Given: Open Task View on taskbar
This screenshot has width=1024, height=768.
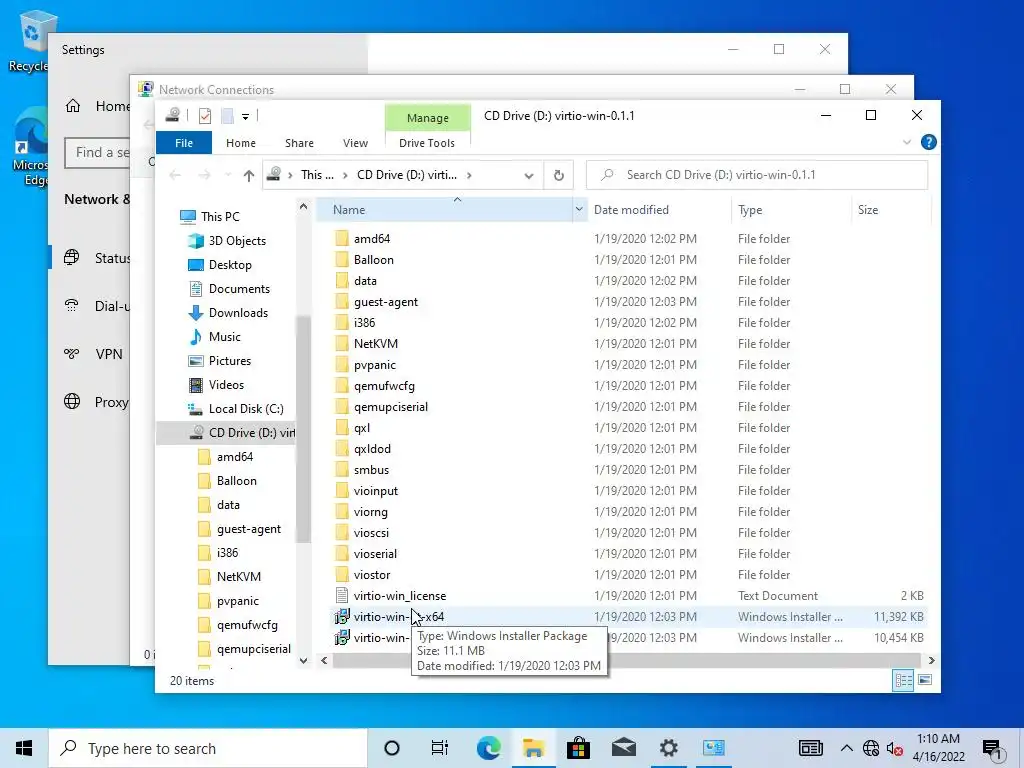Looking at the screenshot, I should (x=440, y=748).
